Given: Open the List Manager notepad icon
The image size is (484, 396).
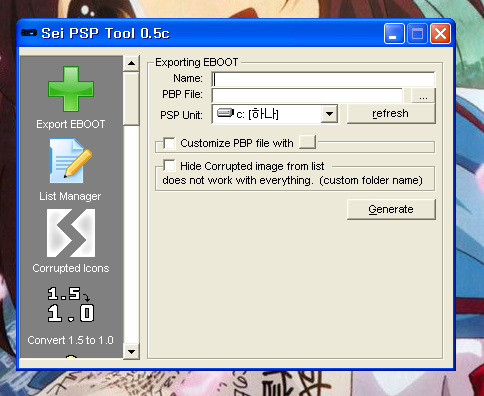Looking at the screenshot, I should coord(71,161).
